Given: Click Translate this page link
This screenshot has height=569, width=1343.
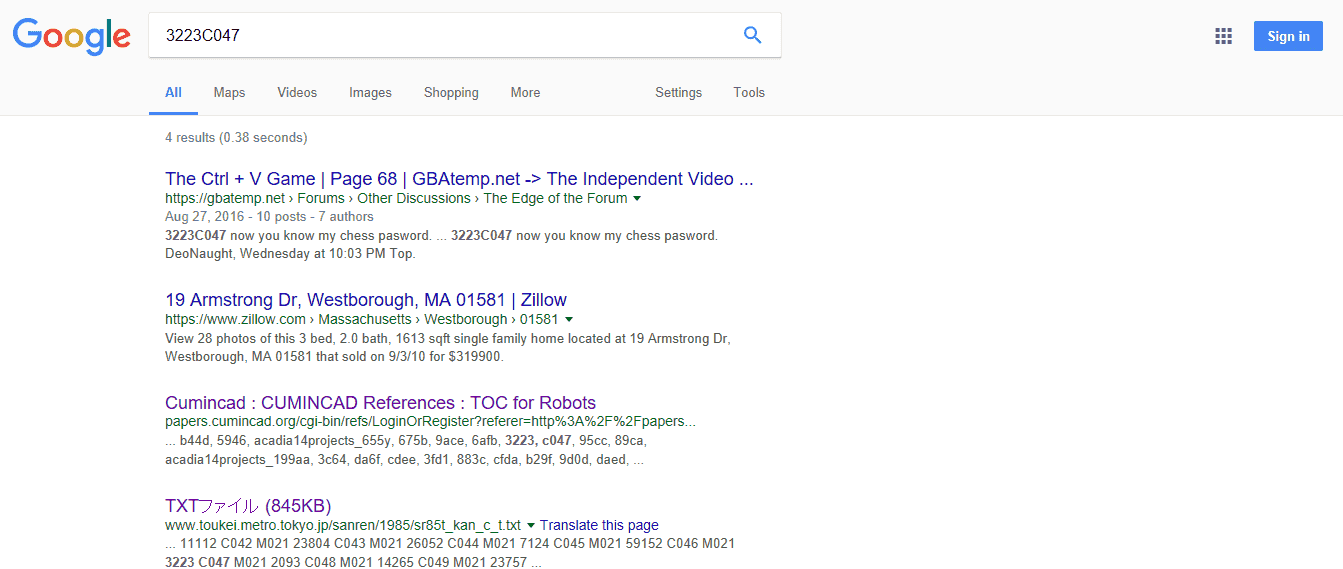Looking at the screenshot, I should point(599,525).
